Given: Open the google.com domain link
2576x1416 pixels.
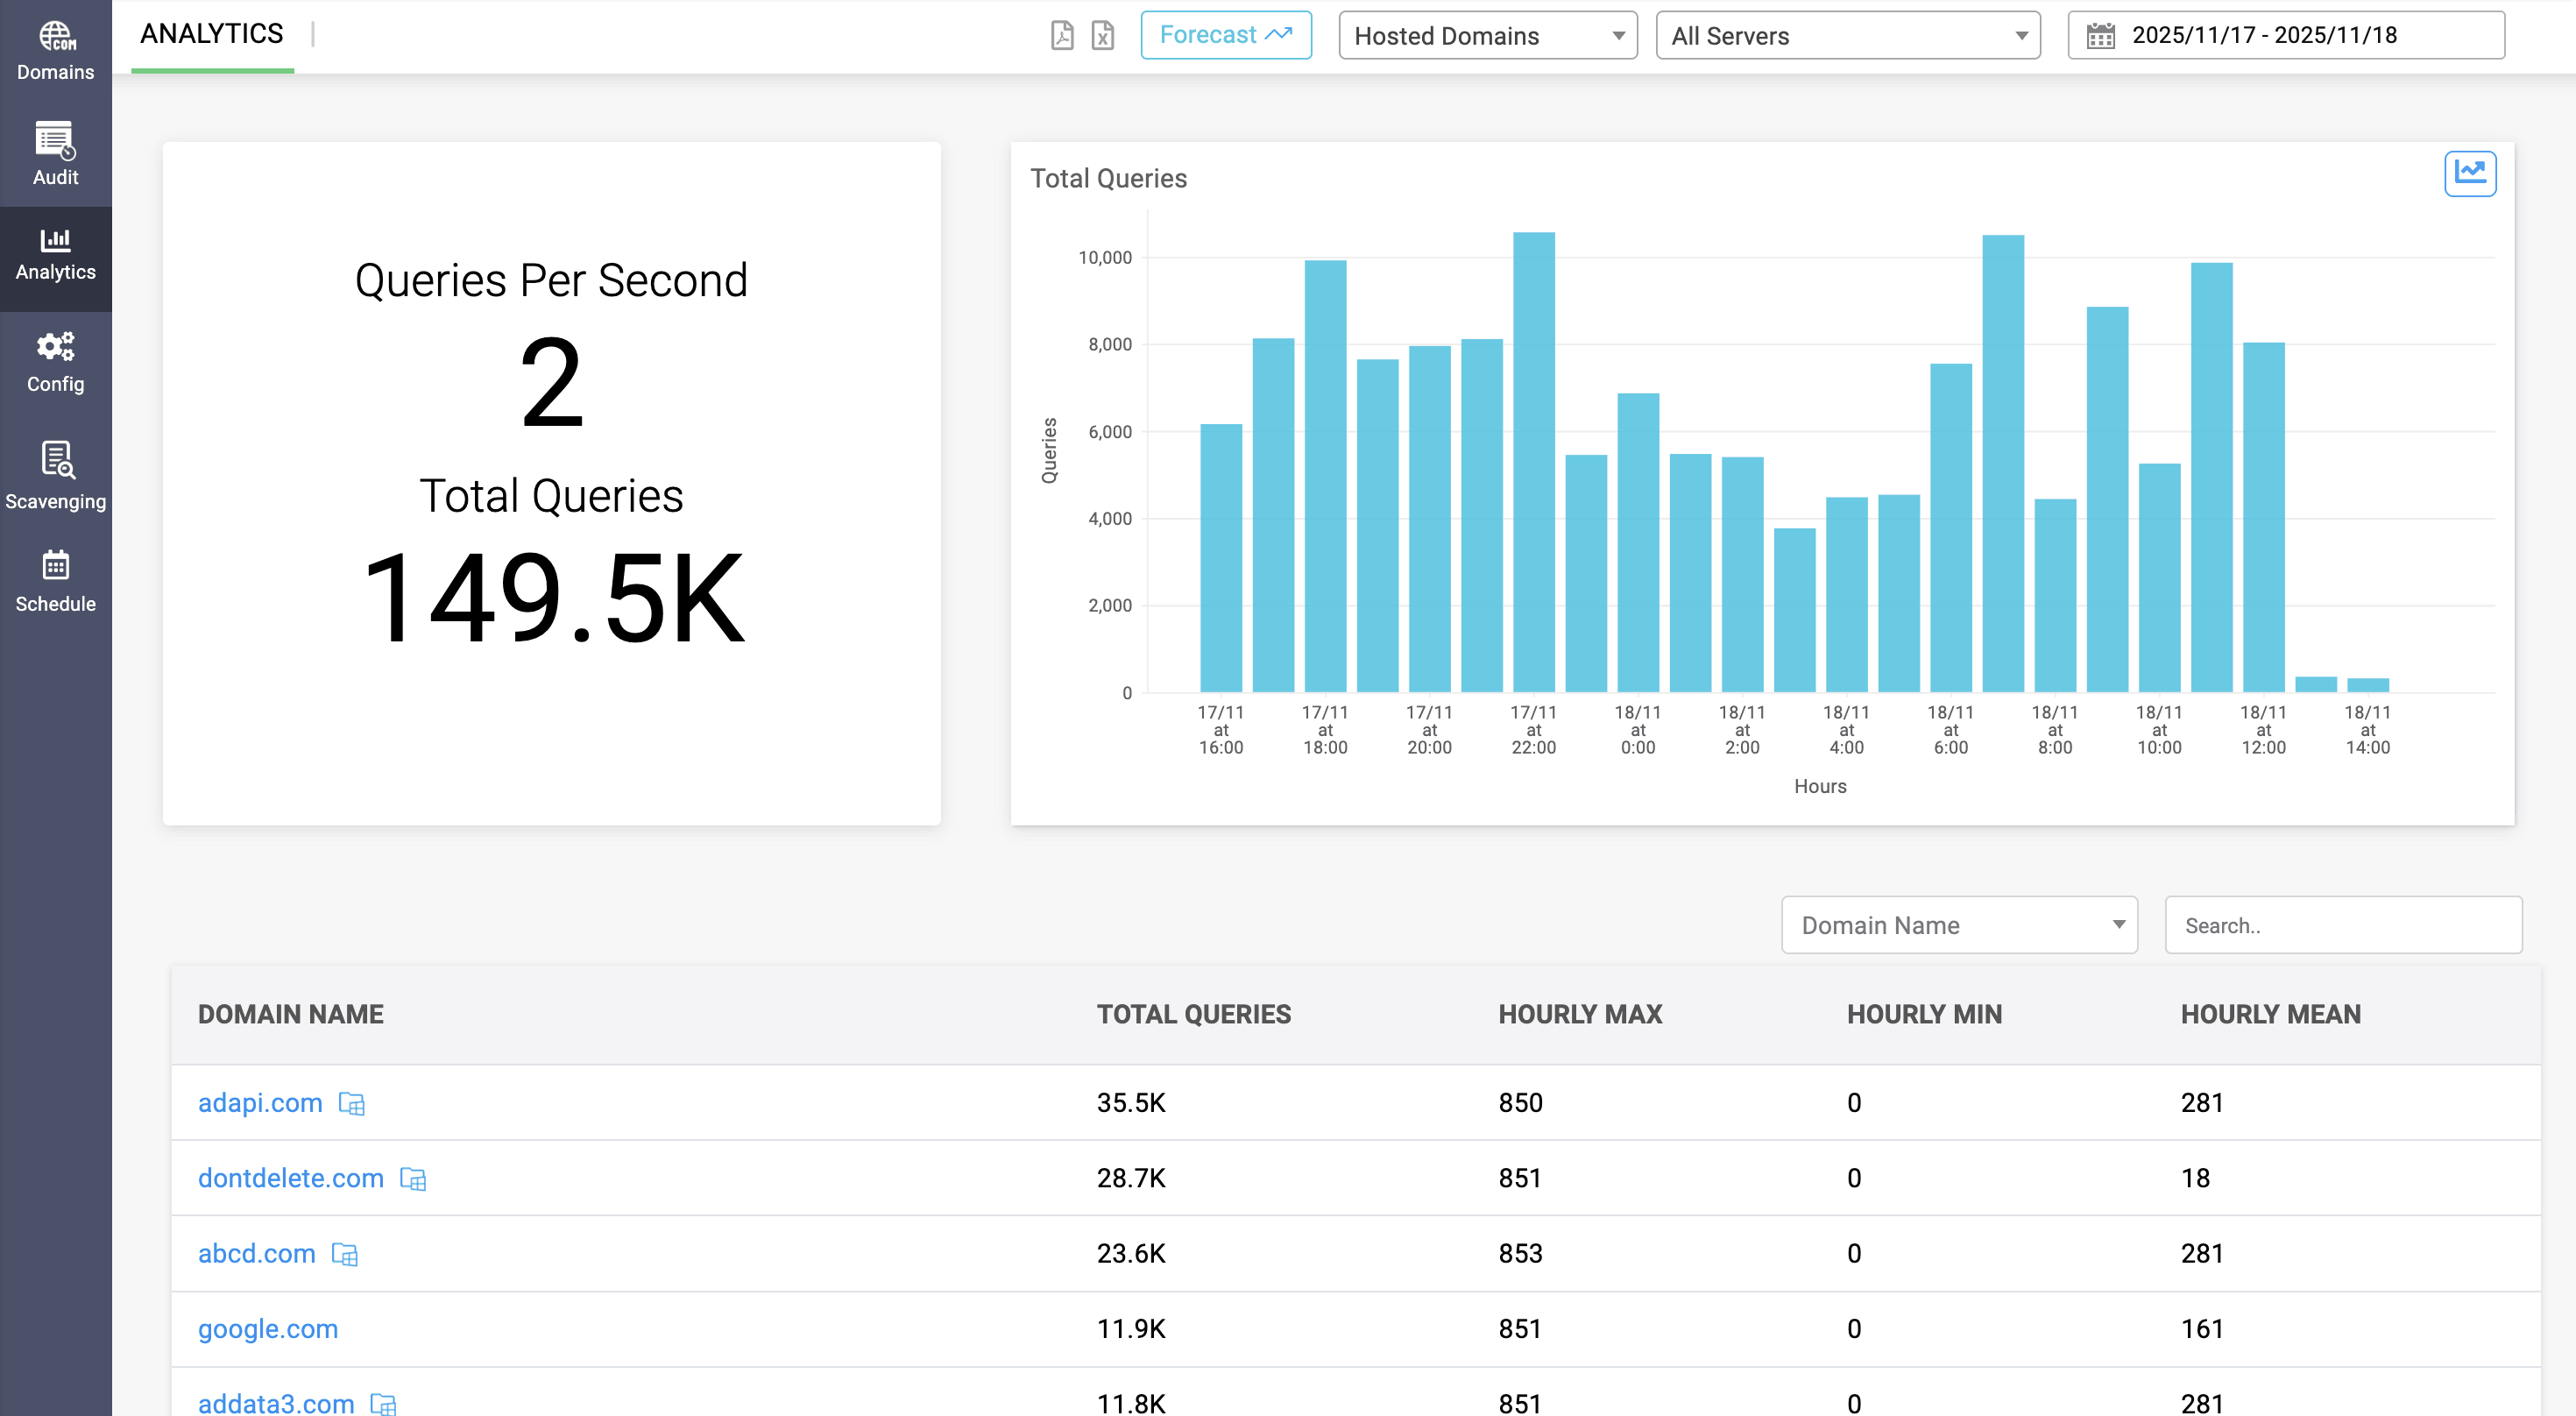Looking at the screenshot, I should (268, 1329).
